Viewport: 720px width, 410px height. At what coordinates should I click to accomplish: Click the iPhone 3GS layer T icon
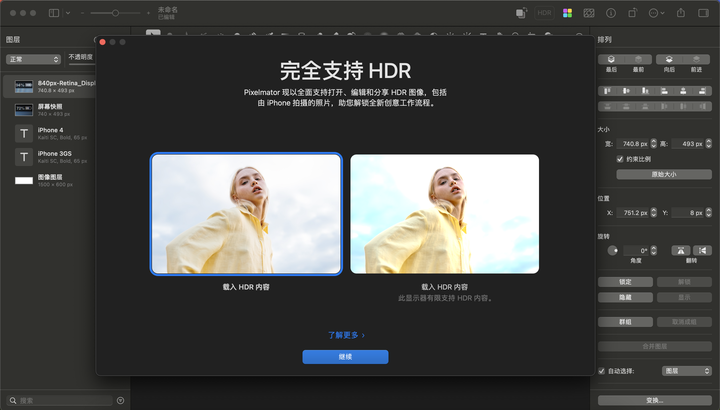click(x=24, y=157)
